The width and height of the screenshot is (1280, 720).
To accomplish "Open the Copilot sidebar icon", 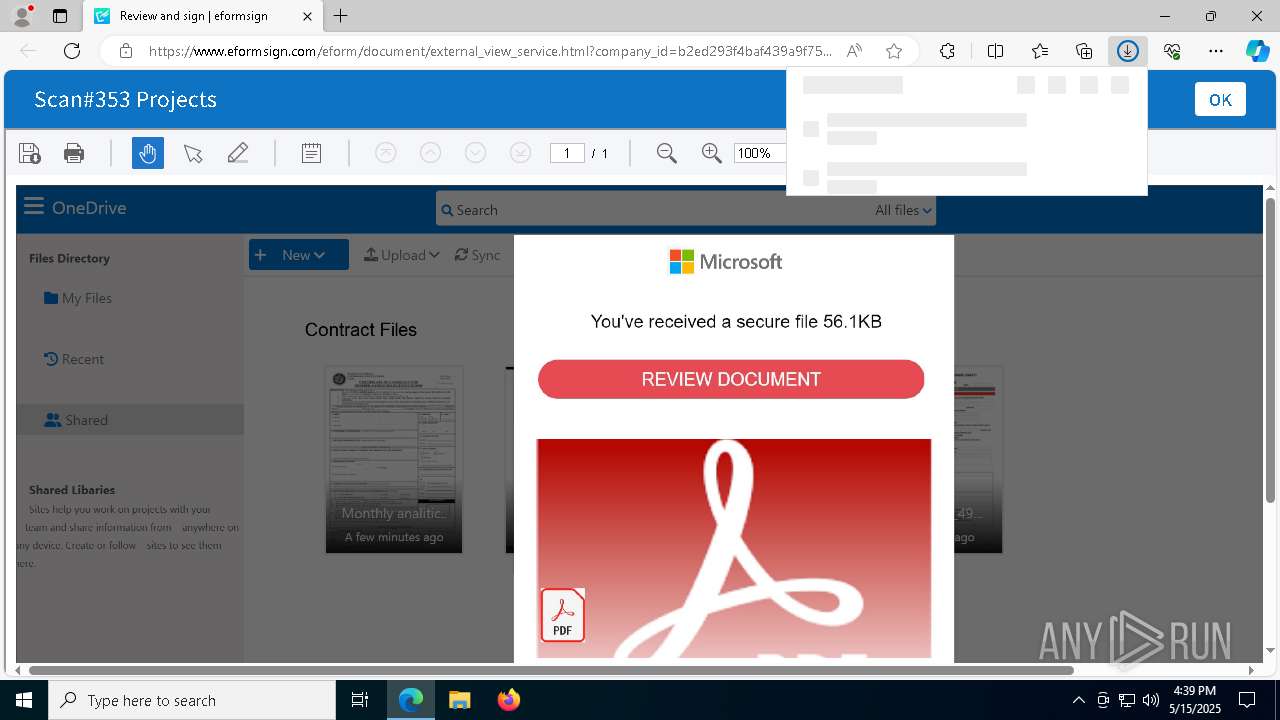I will click(x=1257, y=51).
